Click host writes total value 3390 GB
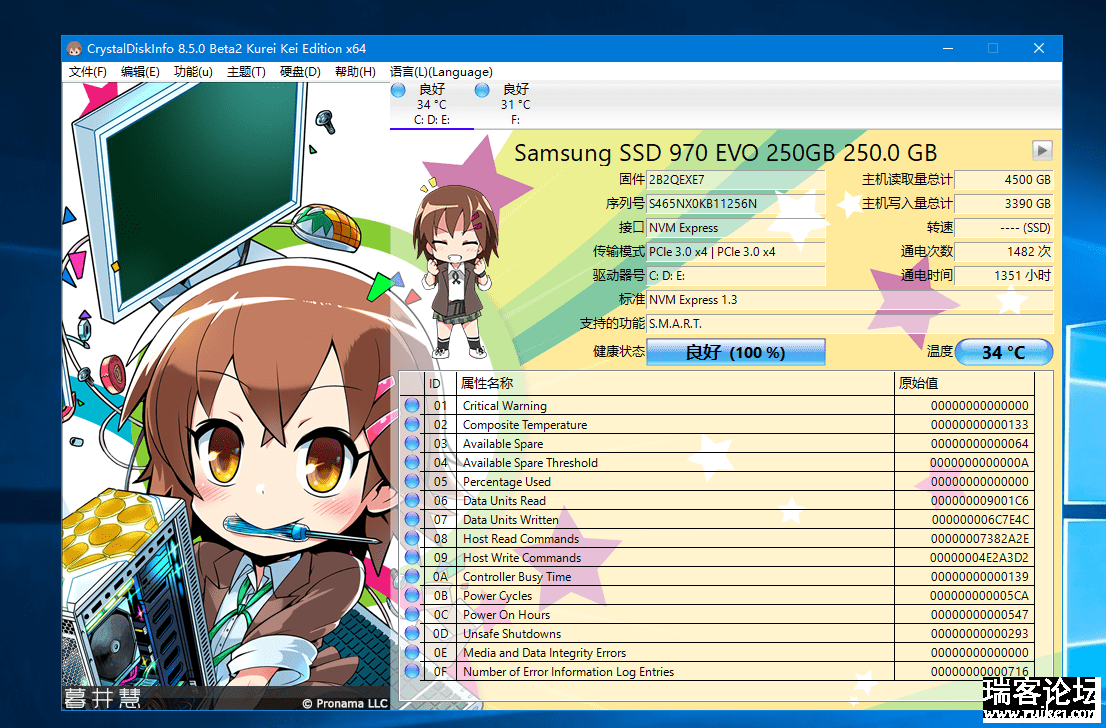Viewport: 1106px width, 728px height. (1004, 204)
